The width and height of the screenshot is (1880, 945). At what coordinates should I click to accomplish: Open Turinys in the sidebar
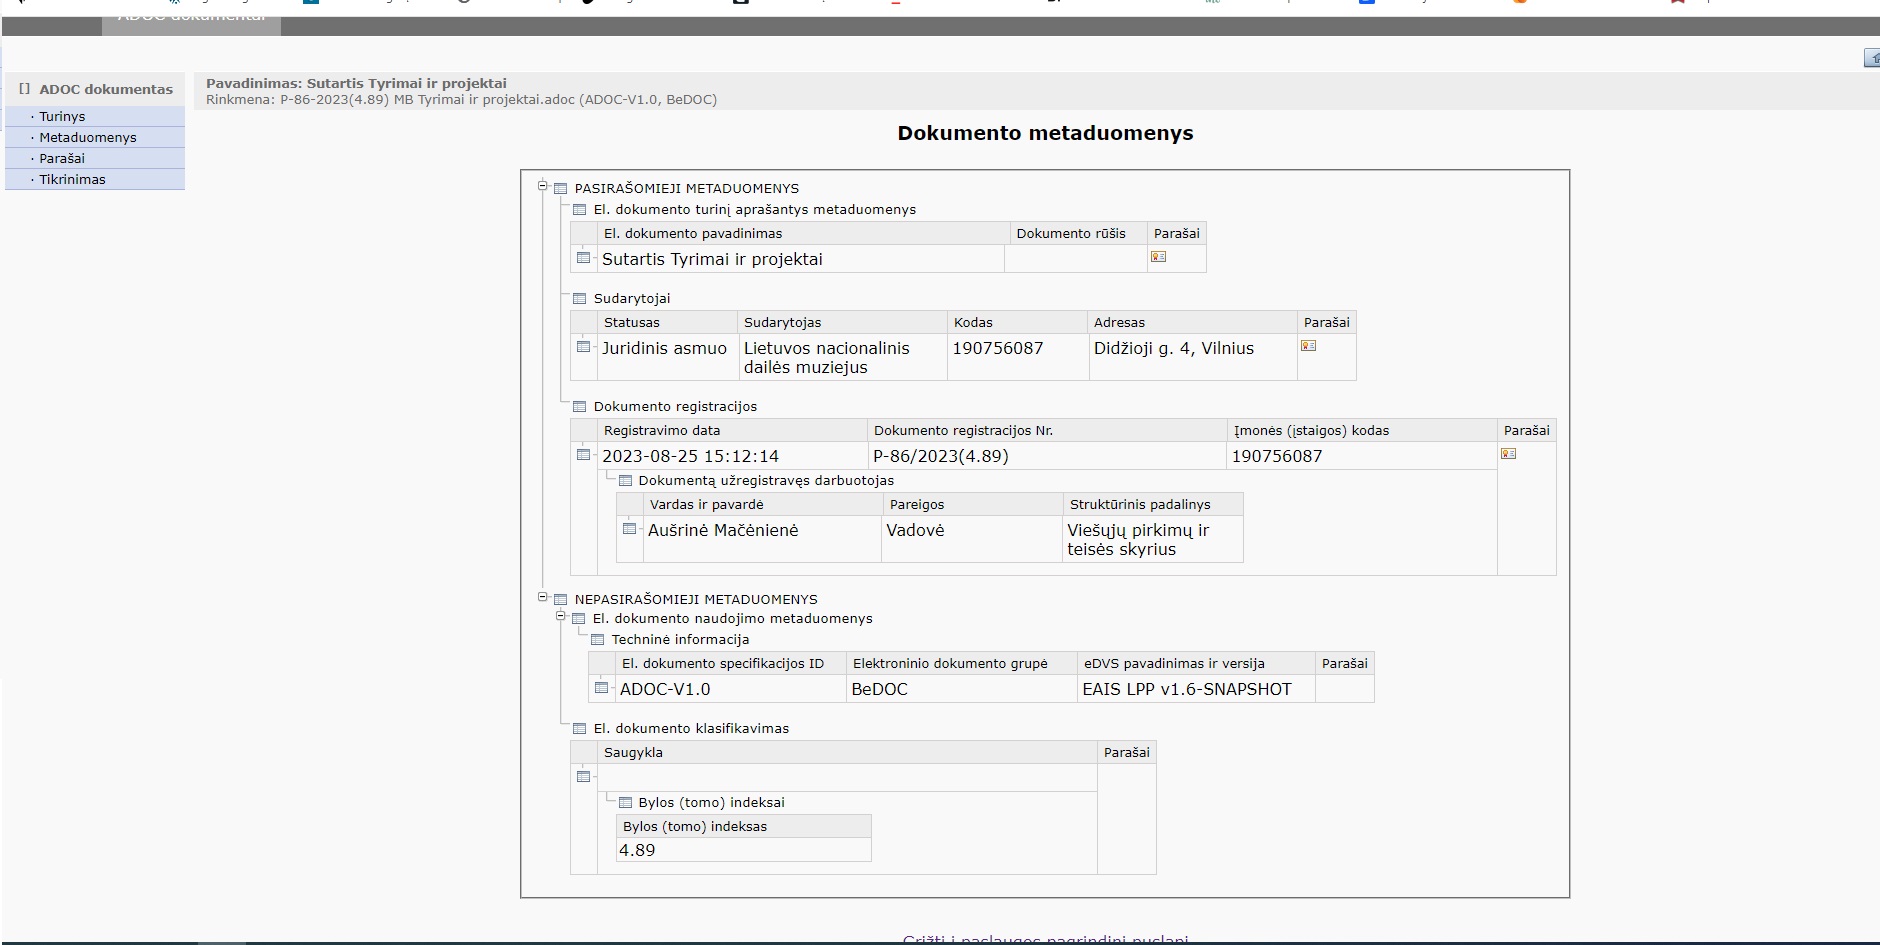click(x=62, y=117)
